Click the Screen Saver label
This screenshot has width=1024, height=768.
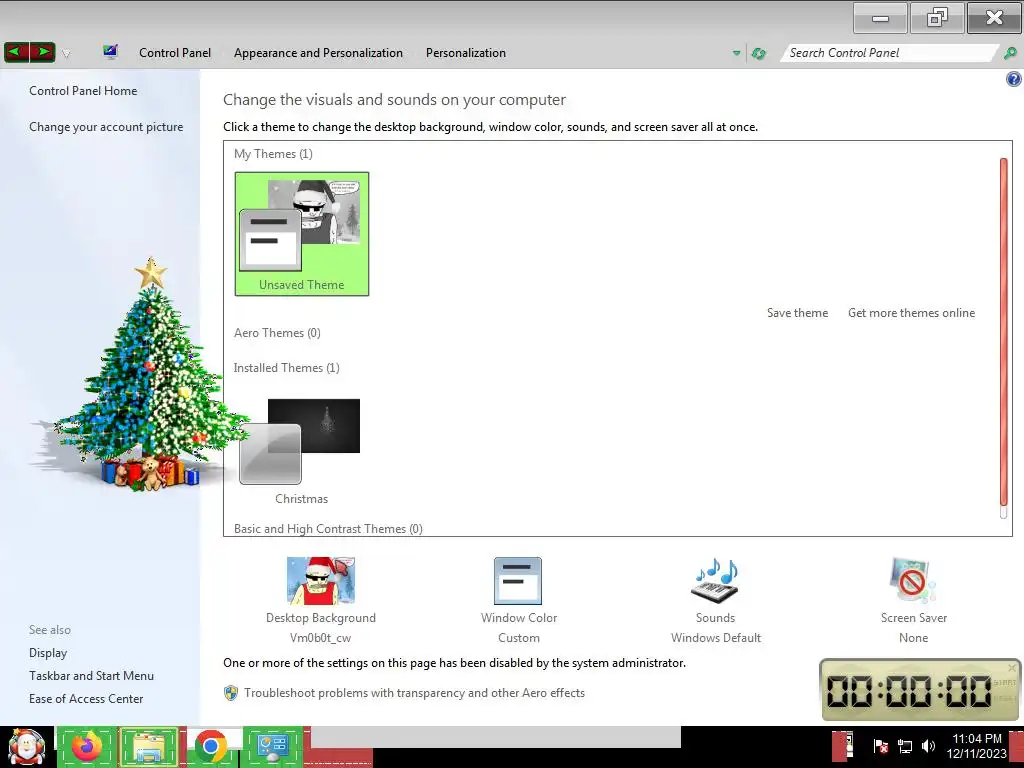point(914,618)
